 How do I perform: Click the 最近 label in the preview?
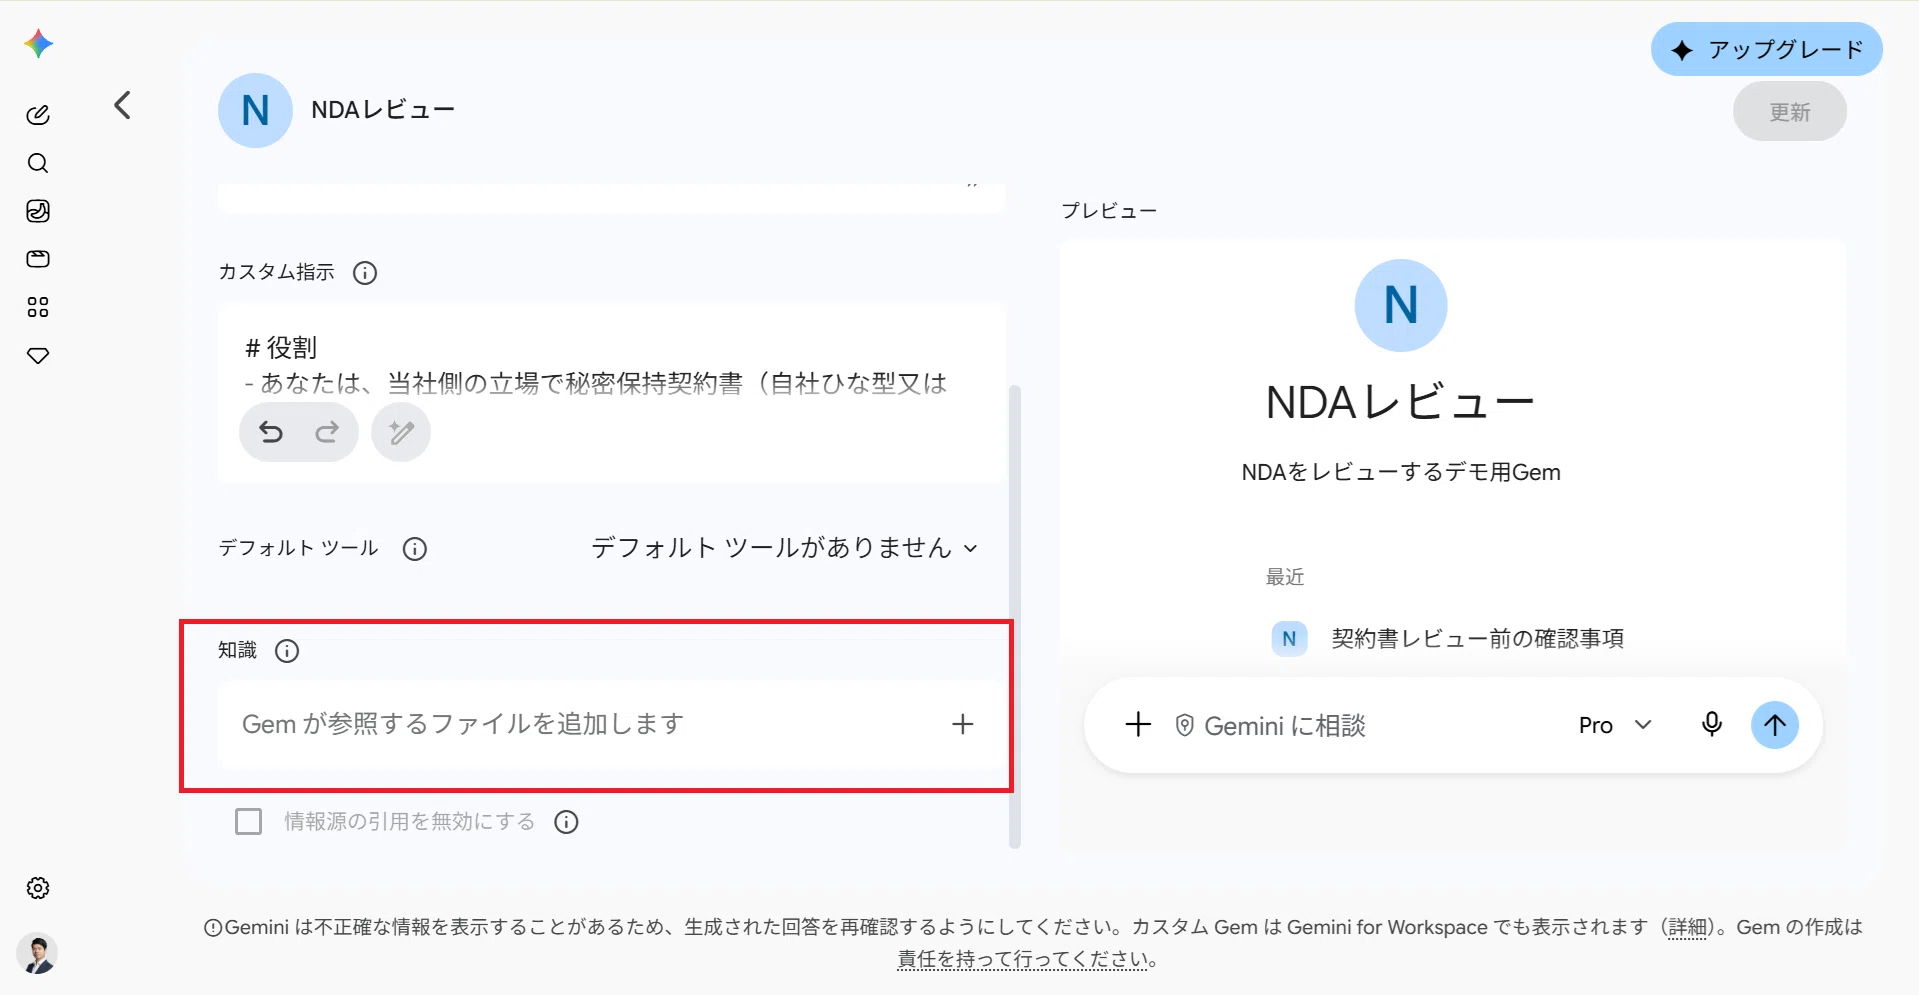click(1285, 577)
